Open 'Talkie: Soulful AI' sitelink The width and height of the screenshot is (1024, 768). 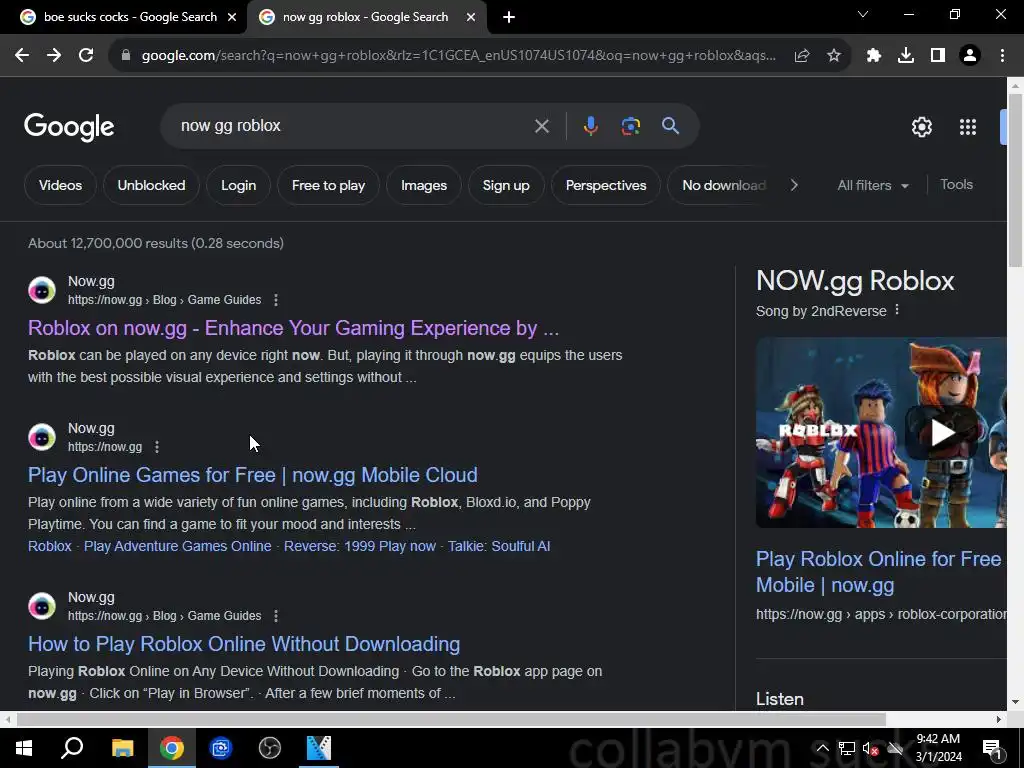tap(499, 546)
